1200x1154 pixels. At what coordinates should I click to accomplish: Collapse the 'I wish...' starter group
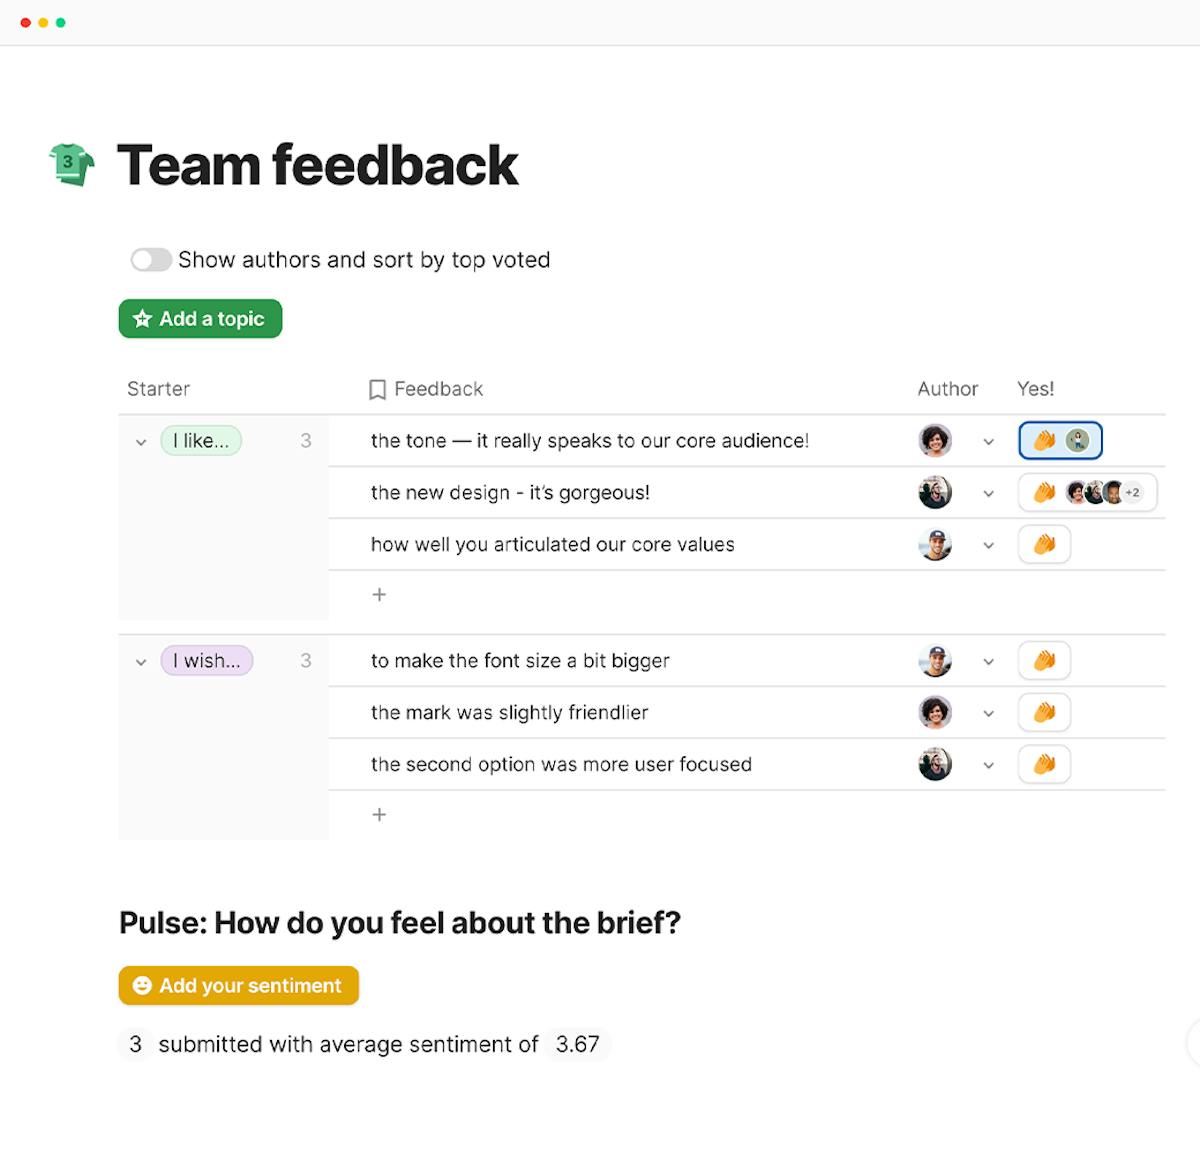click(141, 661)
